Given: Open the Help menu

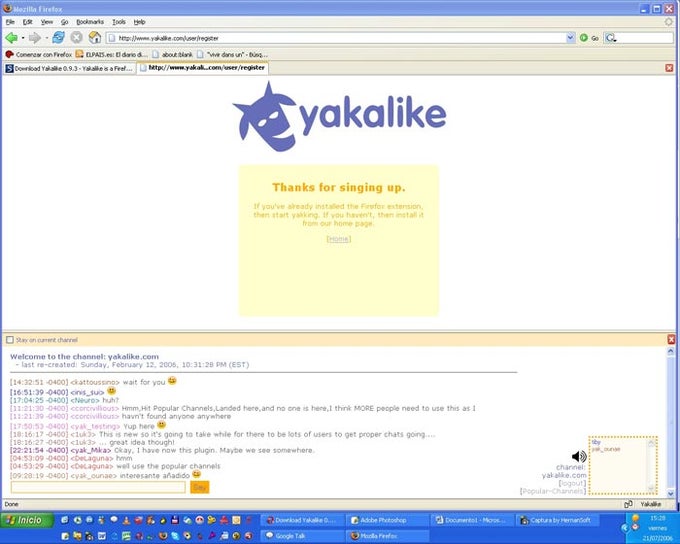Looking at the screenshot, I should click(139, 22).
